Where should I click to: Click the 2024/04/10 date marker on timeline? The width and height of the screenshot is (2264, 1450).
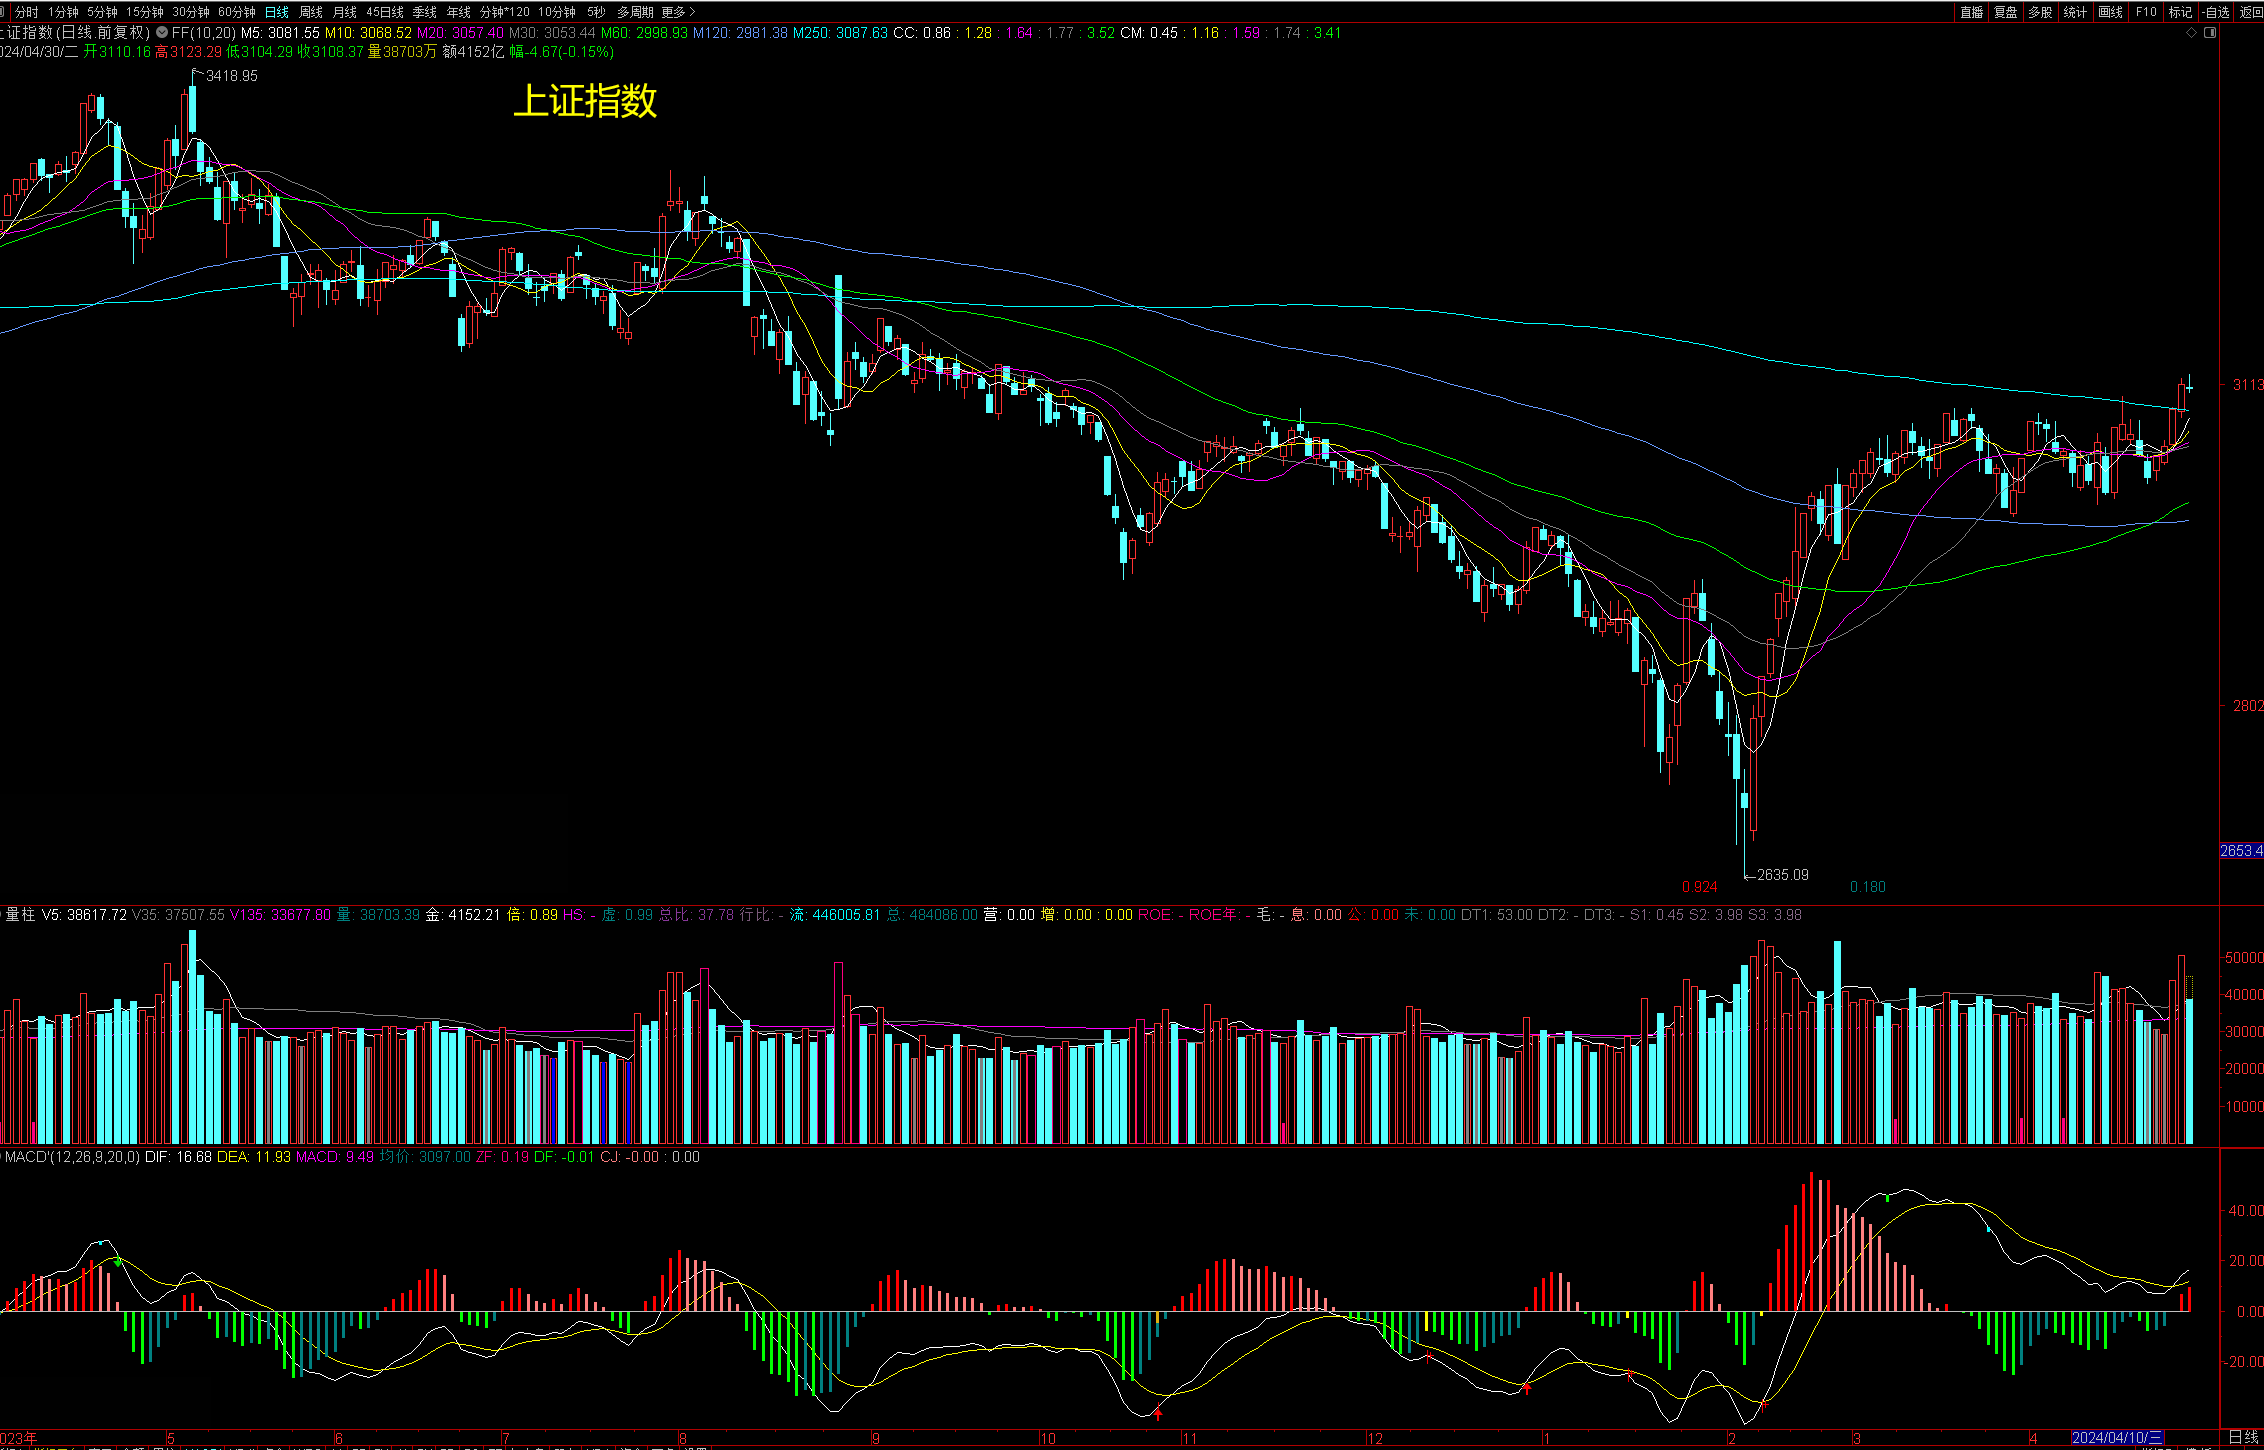point(2117,1438)
